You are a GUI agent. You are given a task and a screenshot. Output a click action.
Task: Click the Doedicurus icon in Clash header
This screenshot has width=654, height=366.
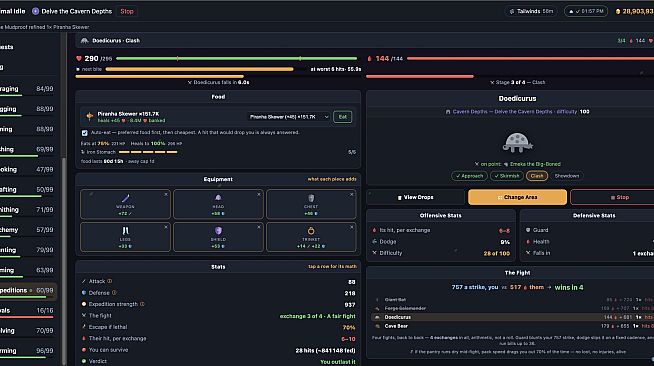pos(85,40)
